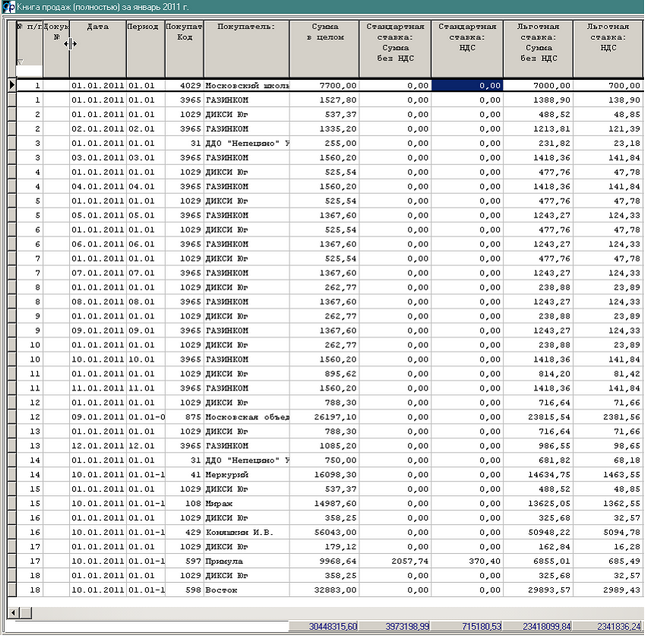Select the cell showing 814,20
Image resolution: width=645 pixels, height=636 pixels.
[x=538, y=374]
